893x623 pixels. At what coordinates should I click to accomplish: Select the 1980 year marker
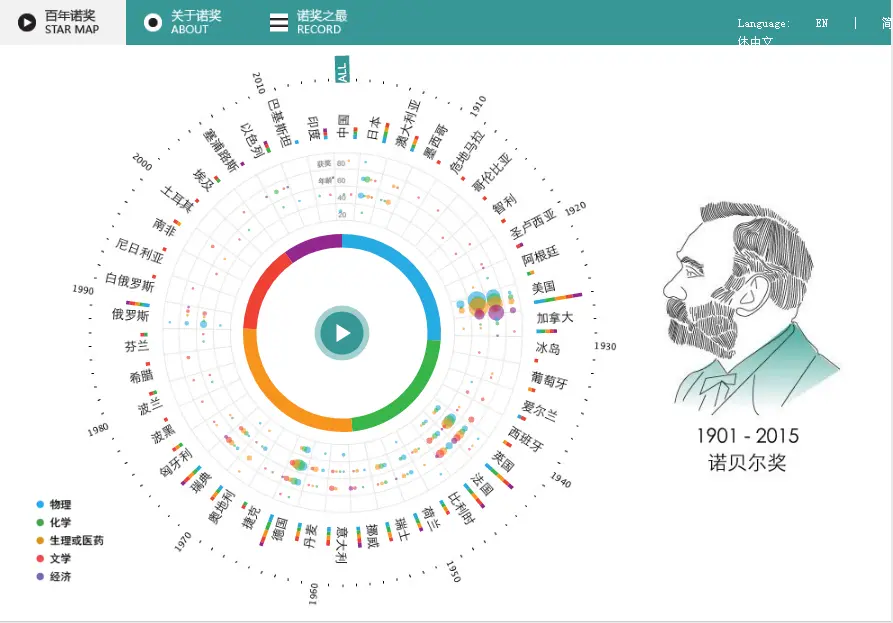click(98, 430)
